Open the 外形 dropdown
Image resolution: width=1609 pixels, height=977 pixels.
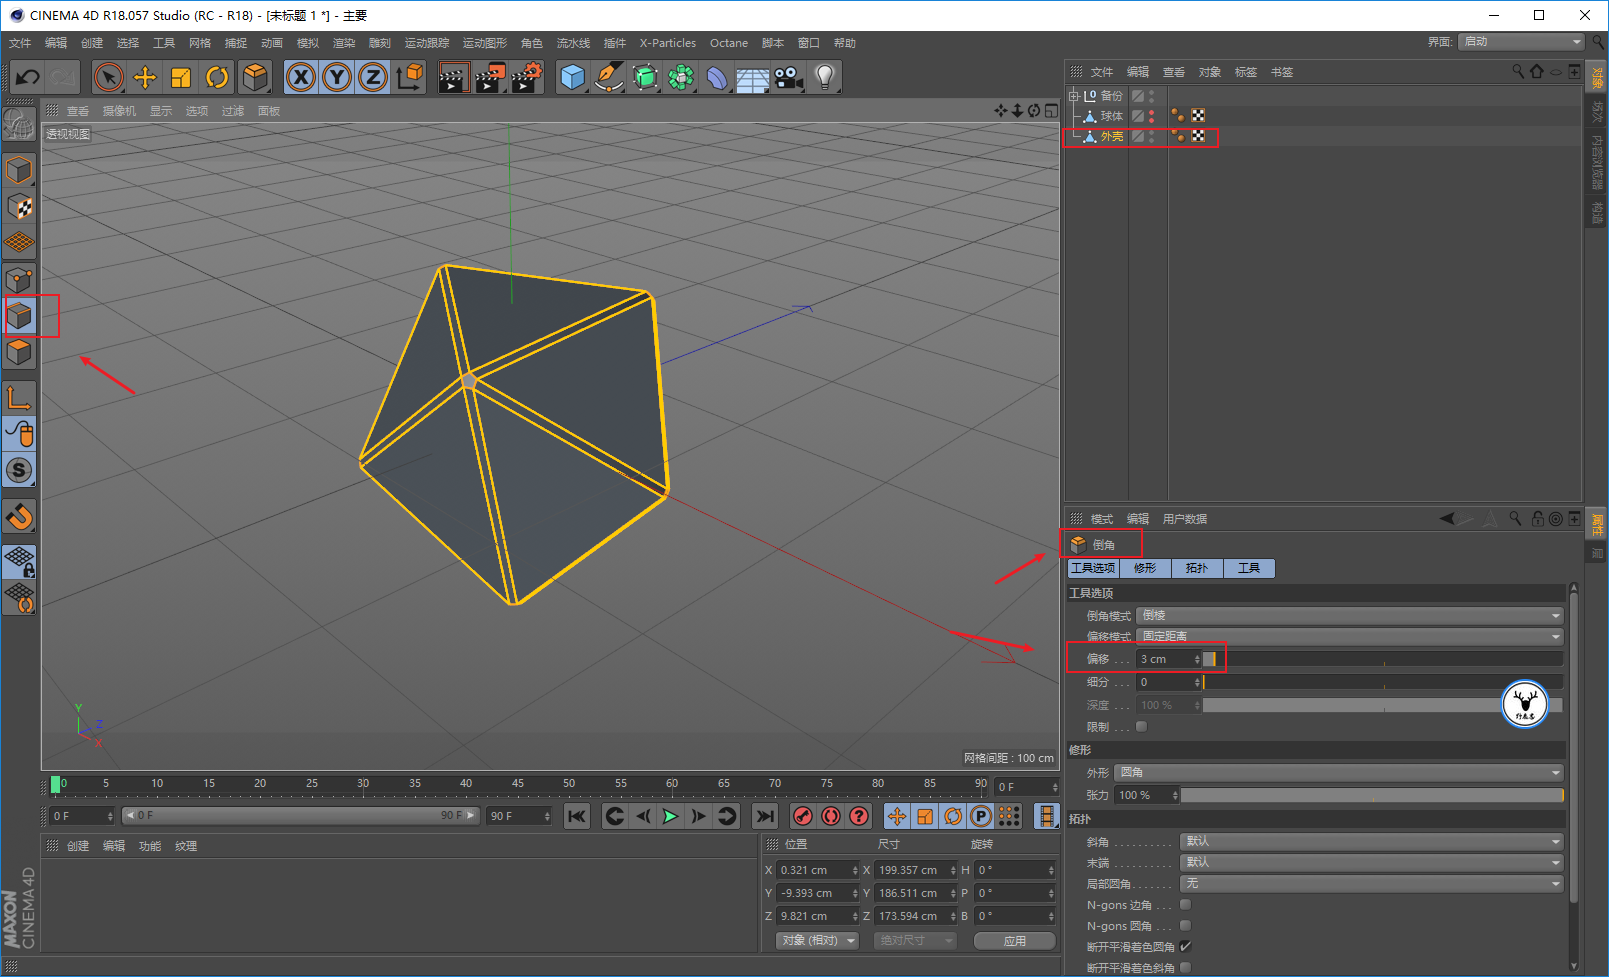pyautogui.click(x=1338, y=773)
